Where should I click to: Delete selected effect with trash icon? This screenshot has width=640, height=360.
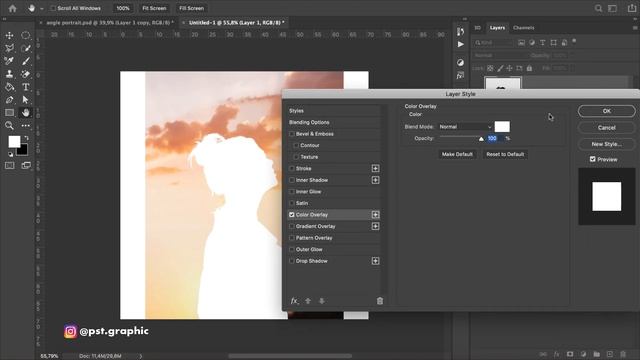tap(380, 301)
